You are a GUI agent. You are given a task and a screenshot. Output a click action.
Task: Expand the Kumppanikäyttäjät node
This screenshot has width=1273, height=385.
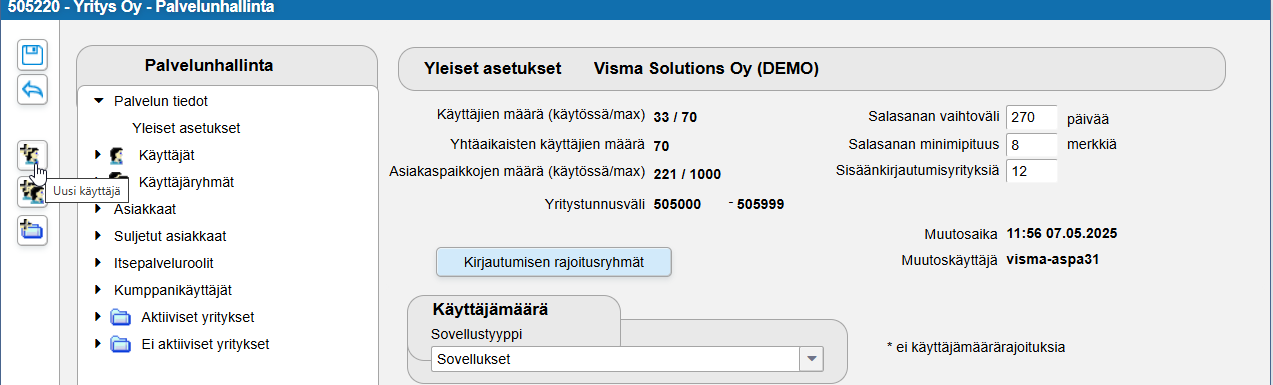click(98, 290)
